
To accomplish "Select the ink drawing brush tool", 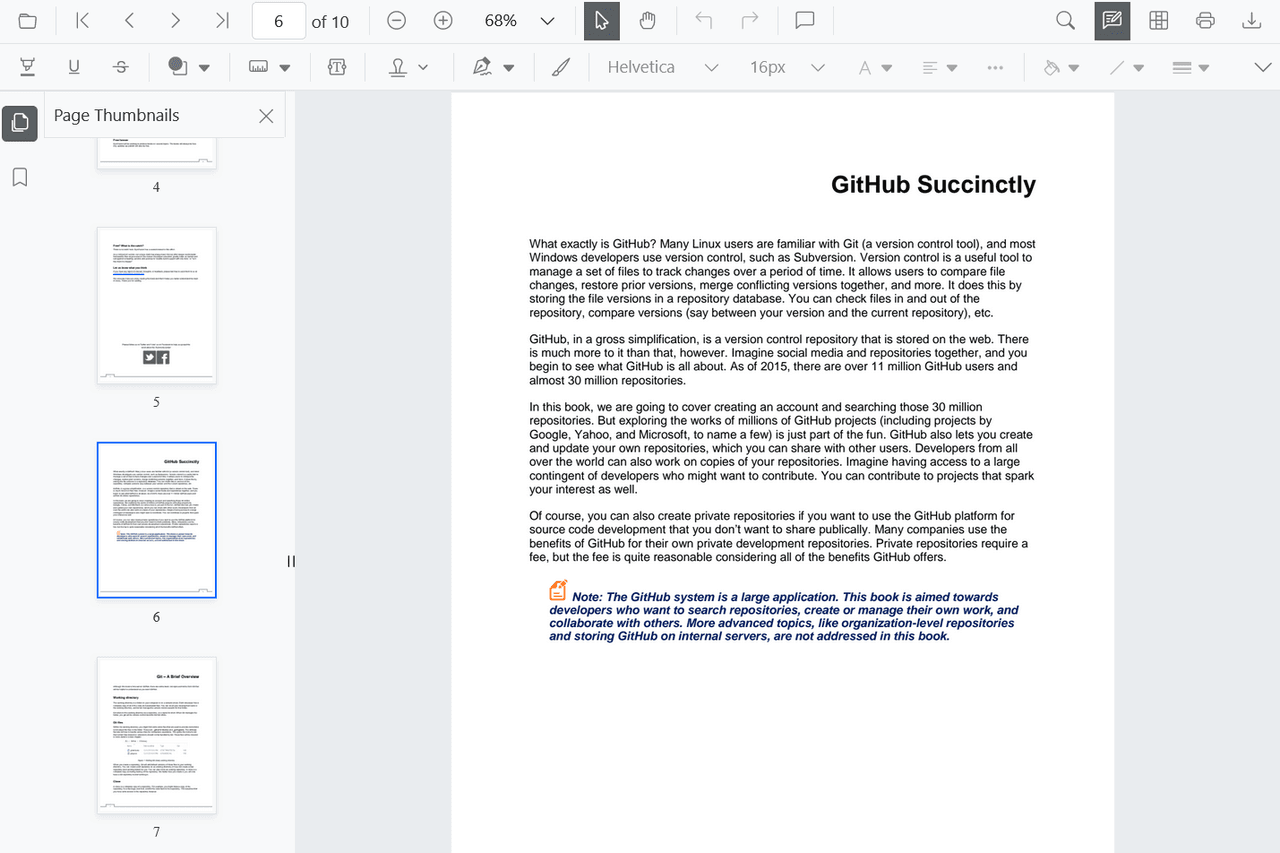I will click(x=561, y=67).
